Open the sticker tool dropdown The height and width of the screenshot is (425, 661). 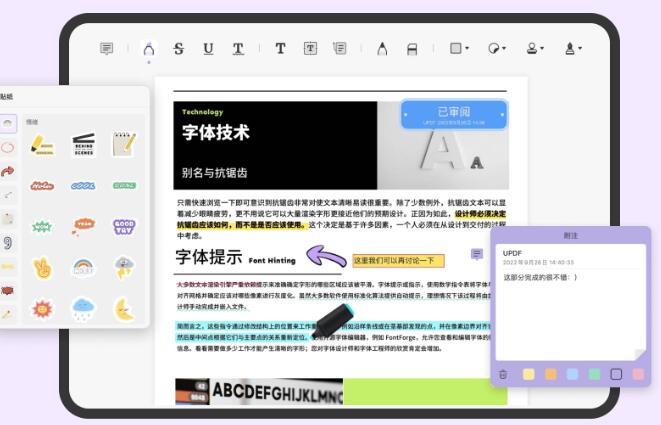point(497,48)
